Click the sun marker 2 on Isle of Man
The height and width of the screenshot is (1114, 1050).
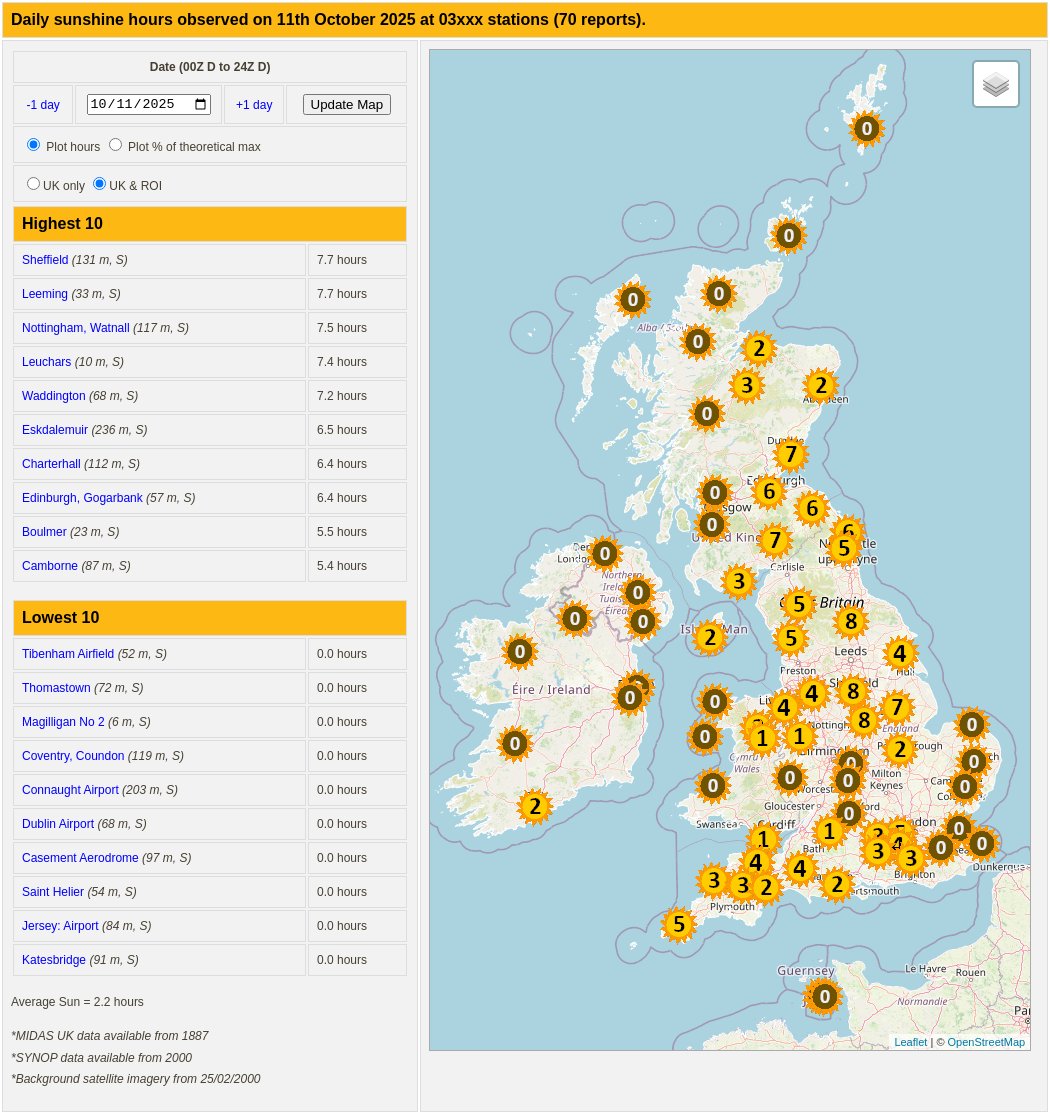(709, 637)
